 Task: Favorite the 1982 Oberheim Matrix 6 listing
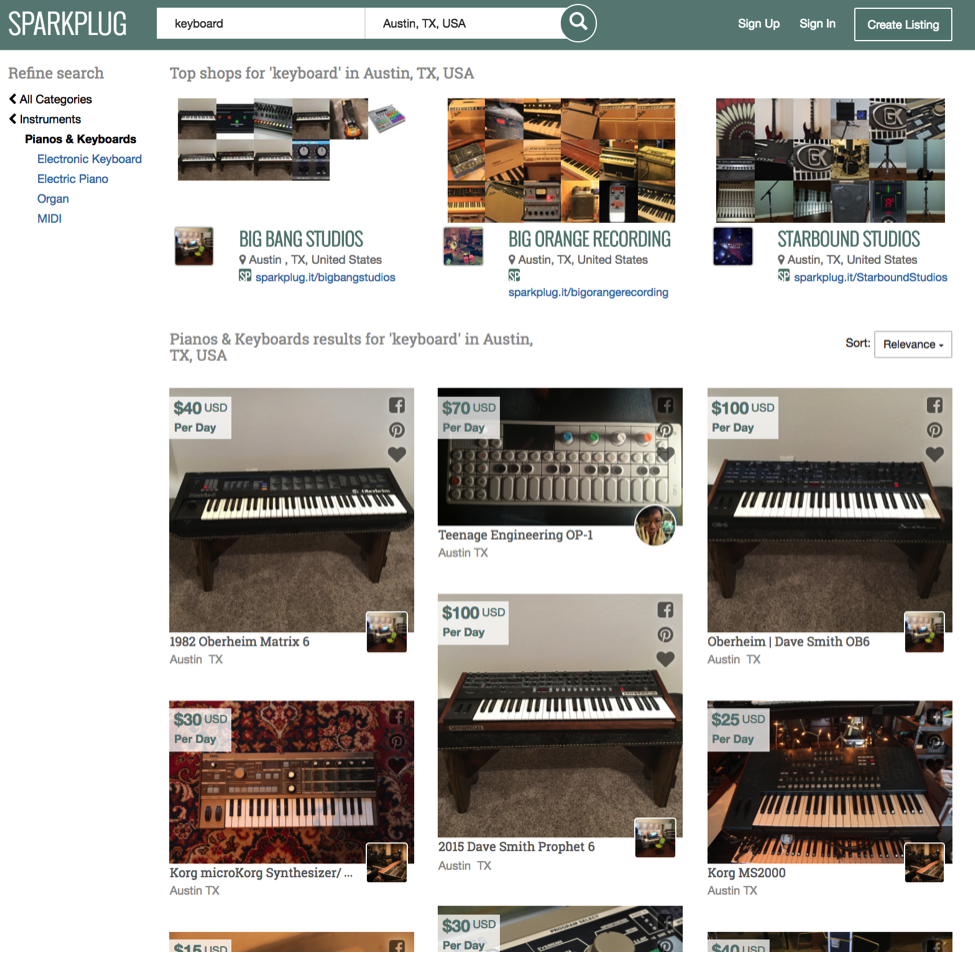tap(397, 453)
